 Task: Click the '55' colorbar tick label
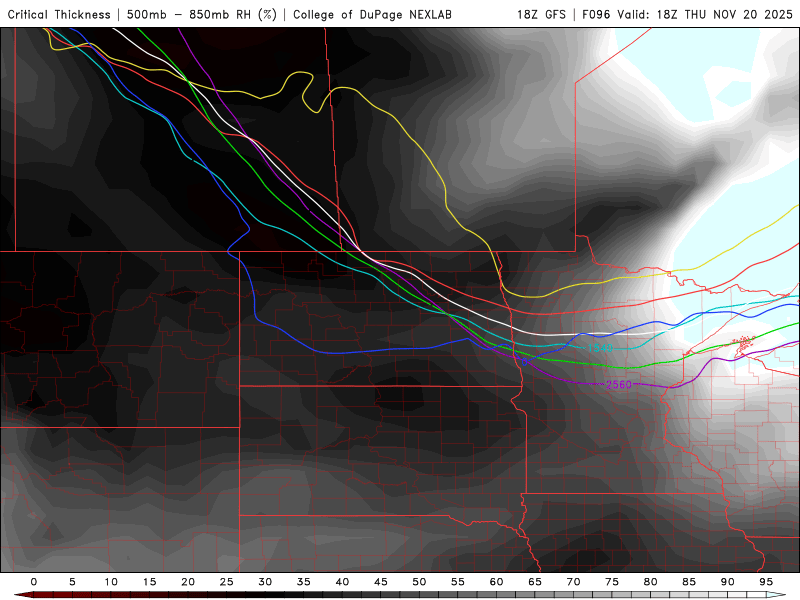458,582
